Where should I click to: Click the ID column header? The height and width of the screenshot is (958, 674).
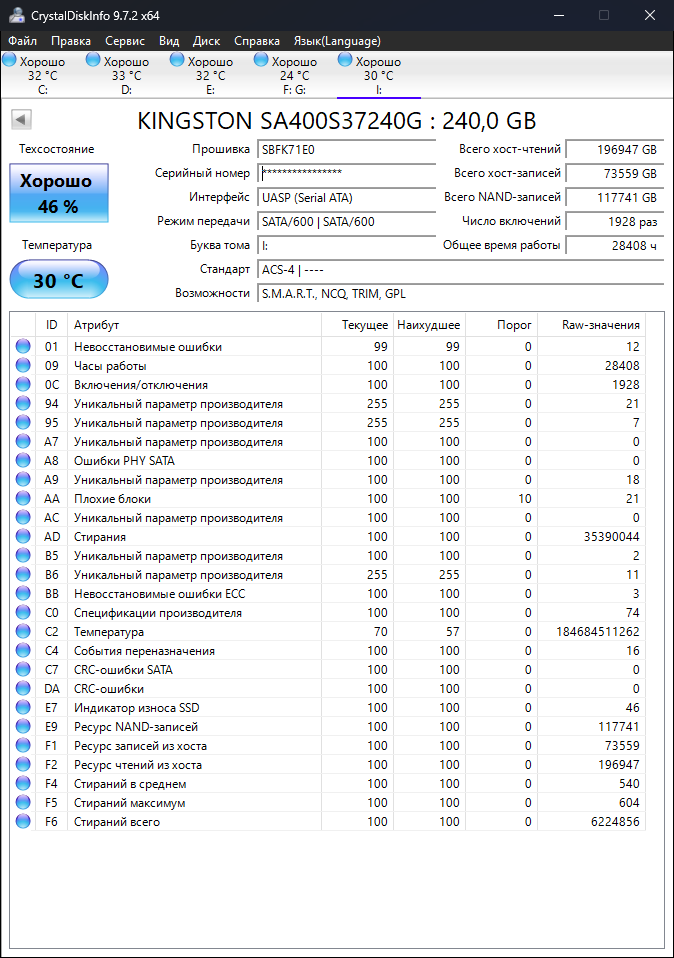pyautogui.click(x=52, y=325)
